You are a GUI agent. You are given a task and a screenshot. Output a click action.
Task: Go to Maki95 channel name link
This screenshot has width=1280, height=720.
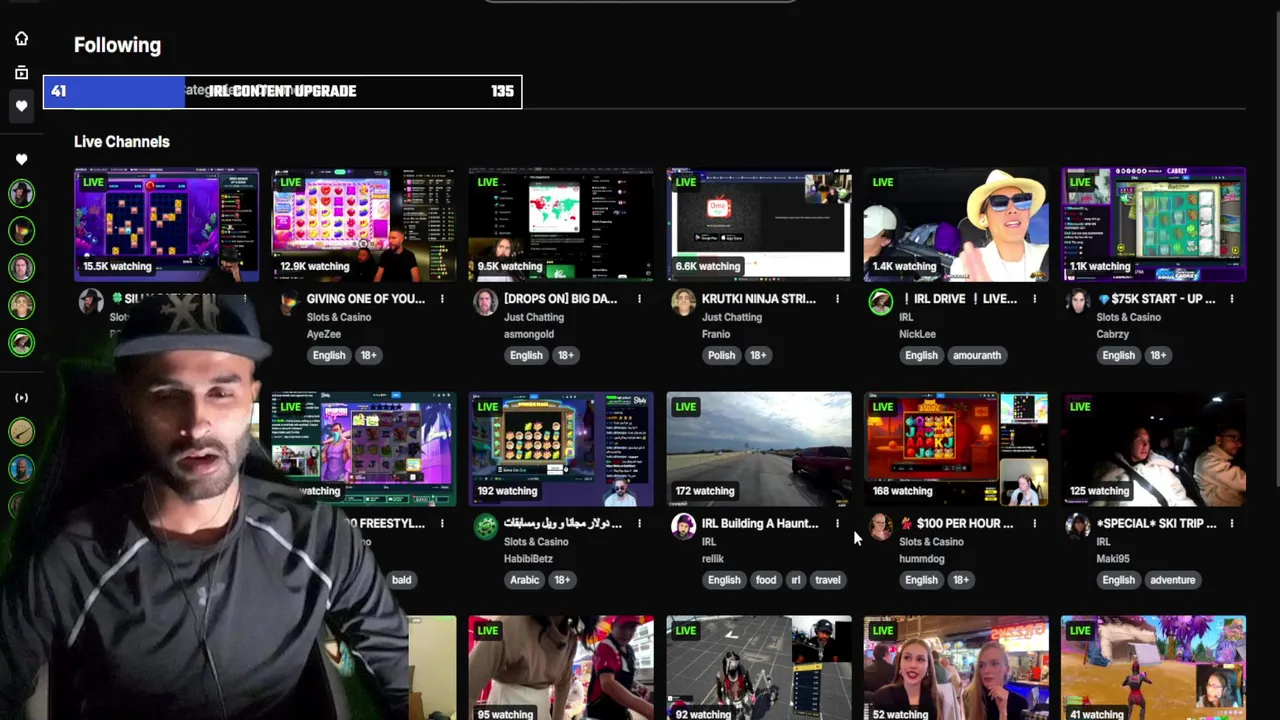[x=1112, y=559]
